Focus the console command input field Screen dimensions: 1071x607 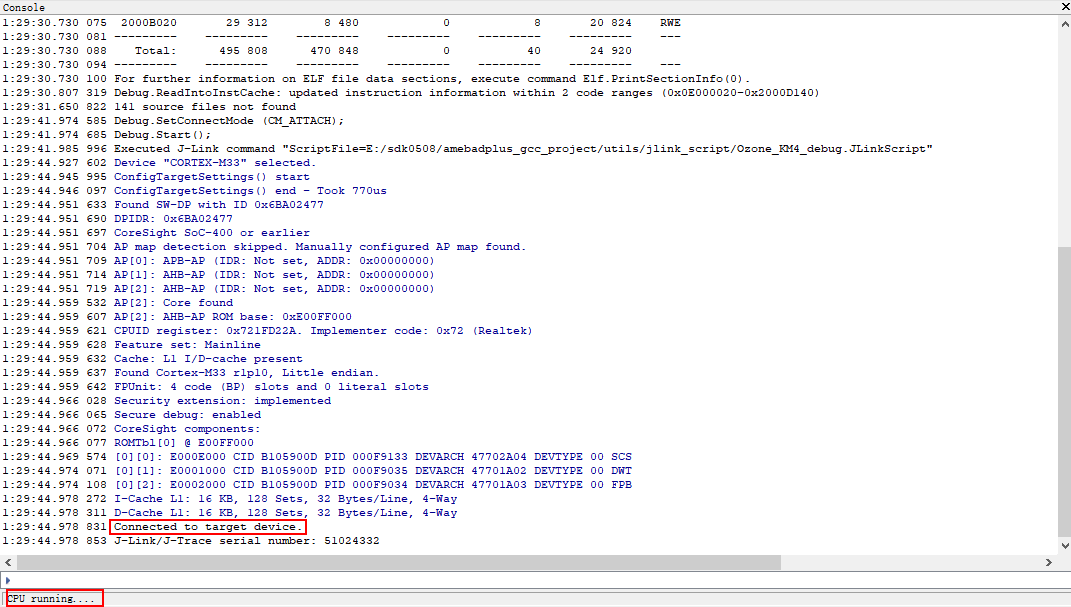535,580
